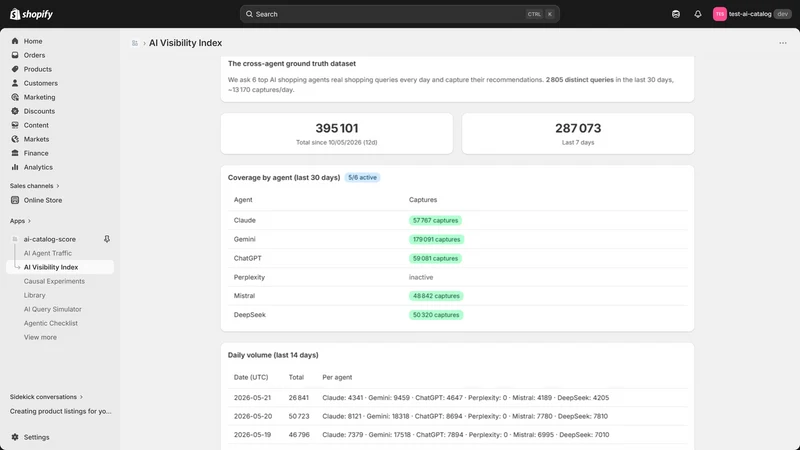
Task: Click the 57 767 captures badge for Claude
Action: coord(436,220)
